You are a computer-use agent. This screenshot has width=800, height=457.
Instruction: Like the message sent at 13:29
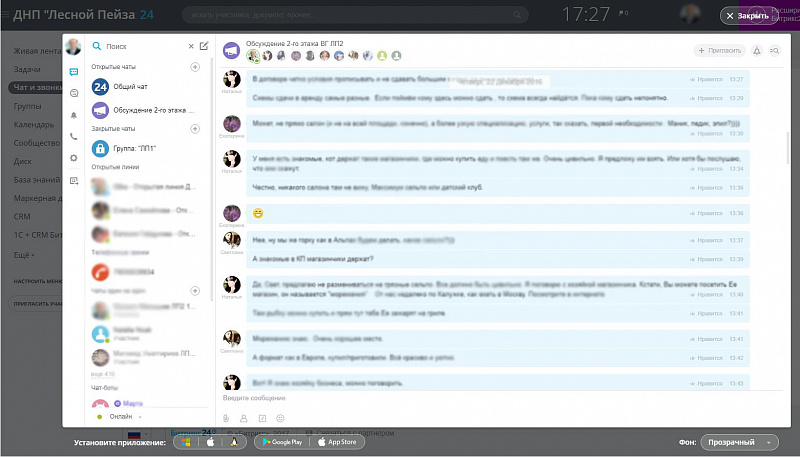[706, 98]
